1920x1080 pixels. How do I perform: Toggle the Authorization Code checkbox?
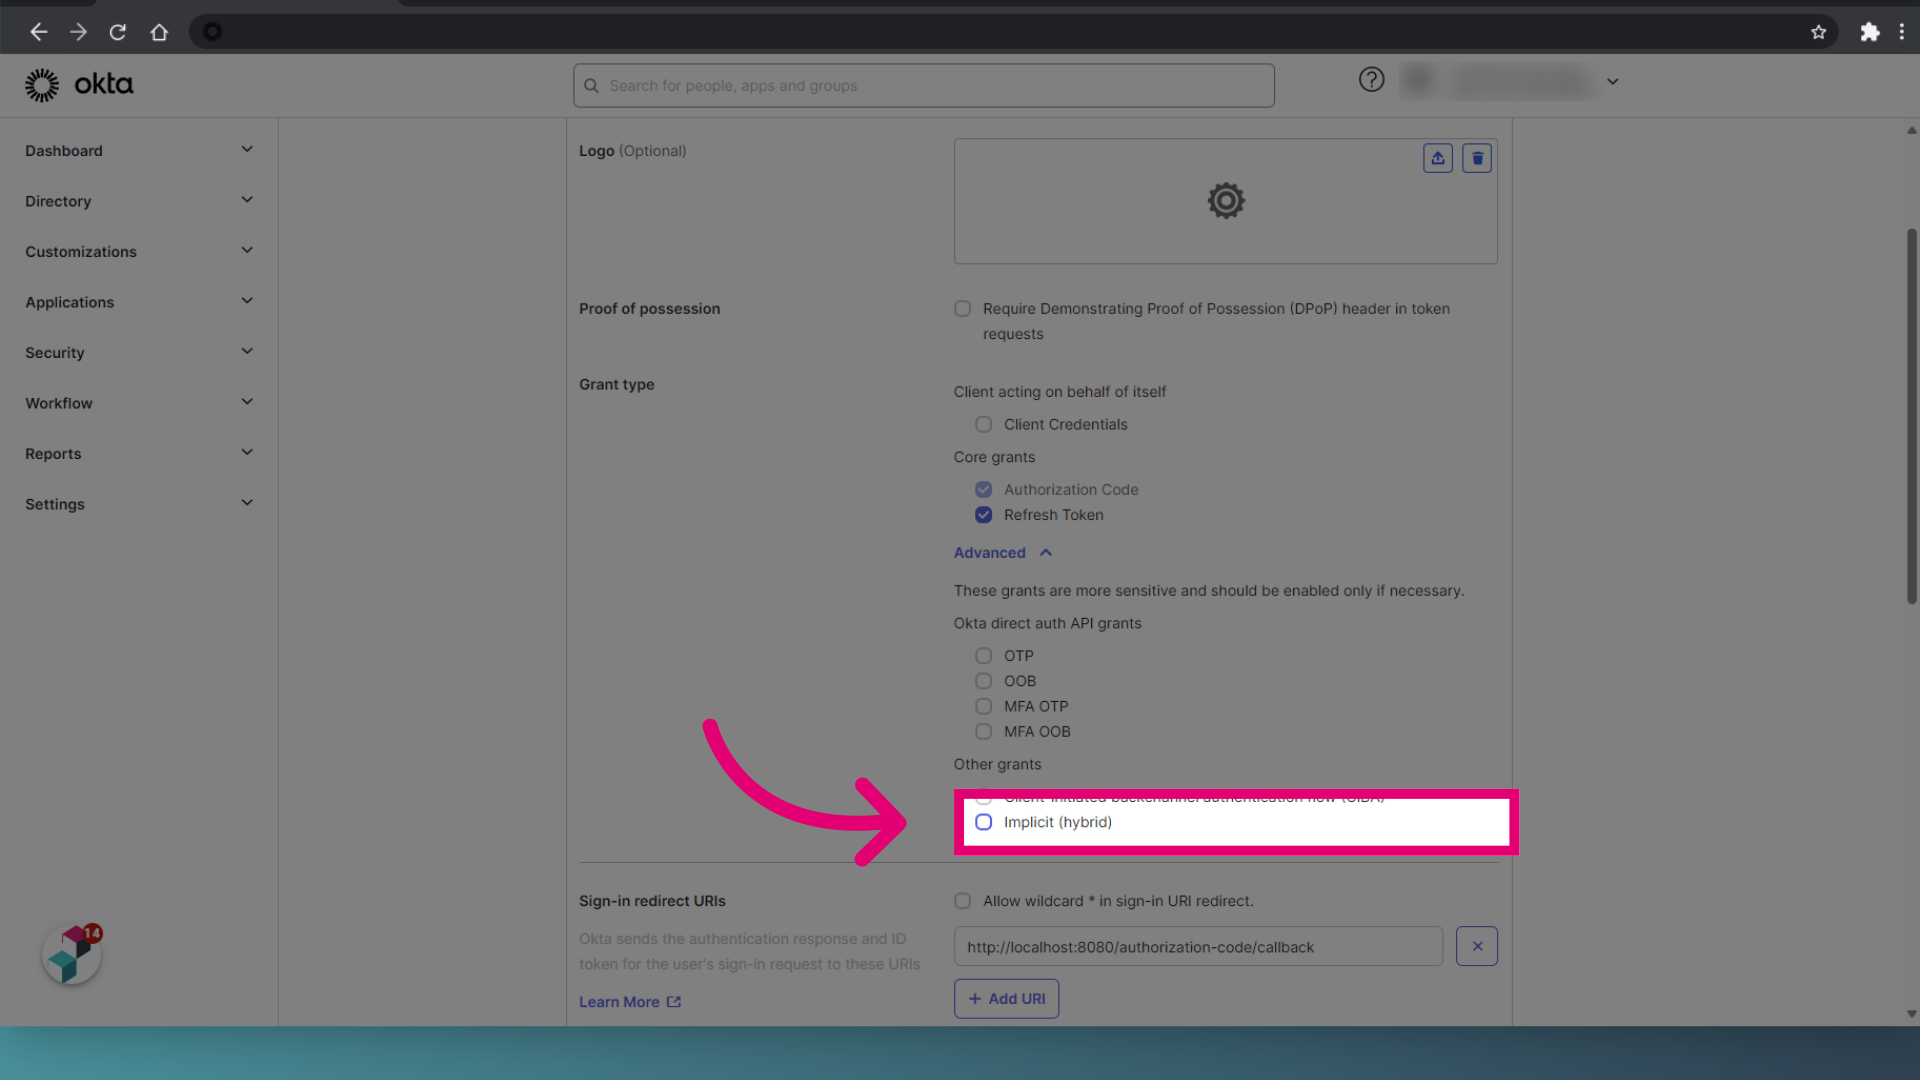tap(984, 490)
